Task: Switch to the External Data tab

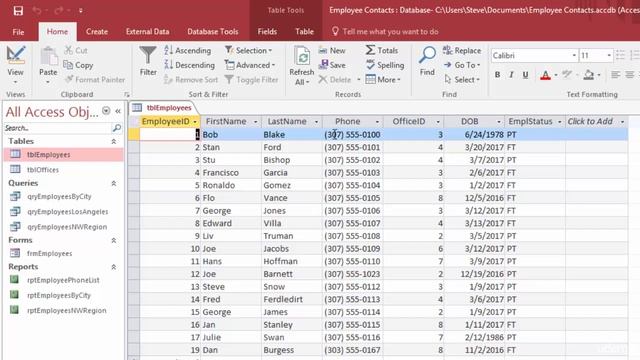Action: [x=147, y=32]
